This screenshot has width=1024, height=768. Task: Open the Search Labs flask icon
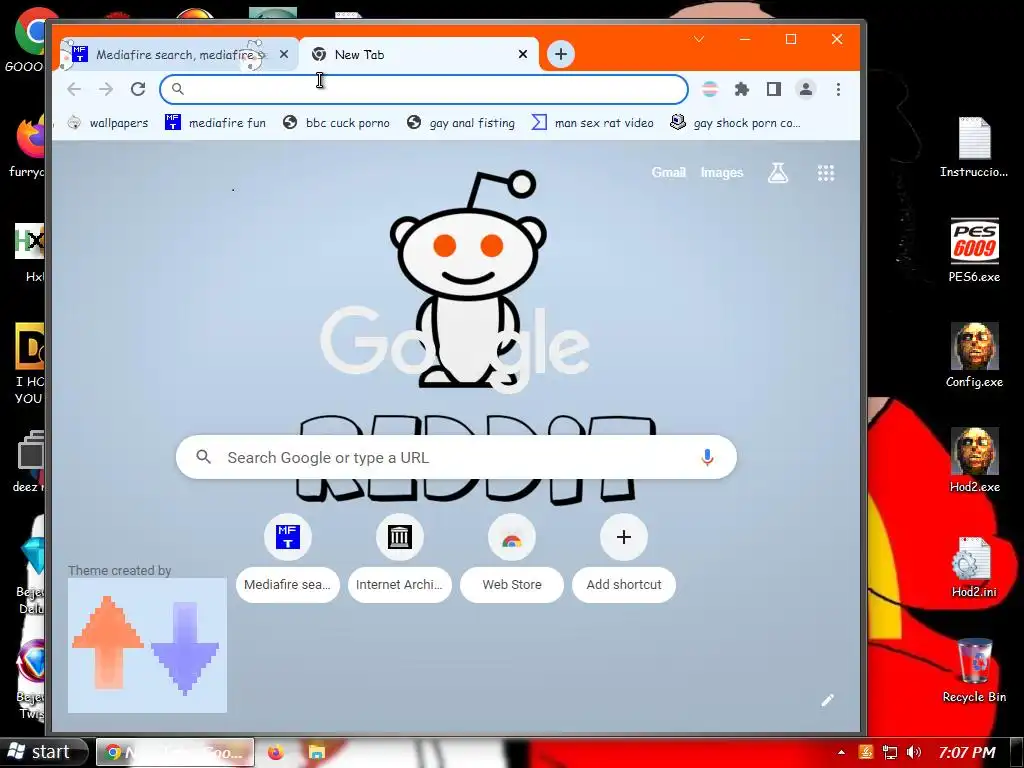778,172
